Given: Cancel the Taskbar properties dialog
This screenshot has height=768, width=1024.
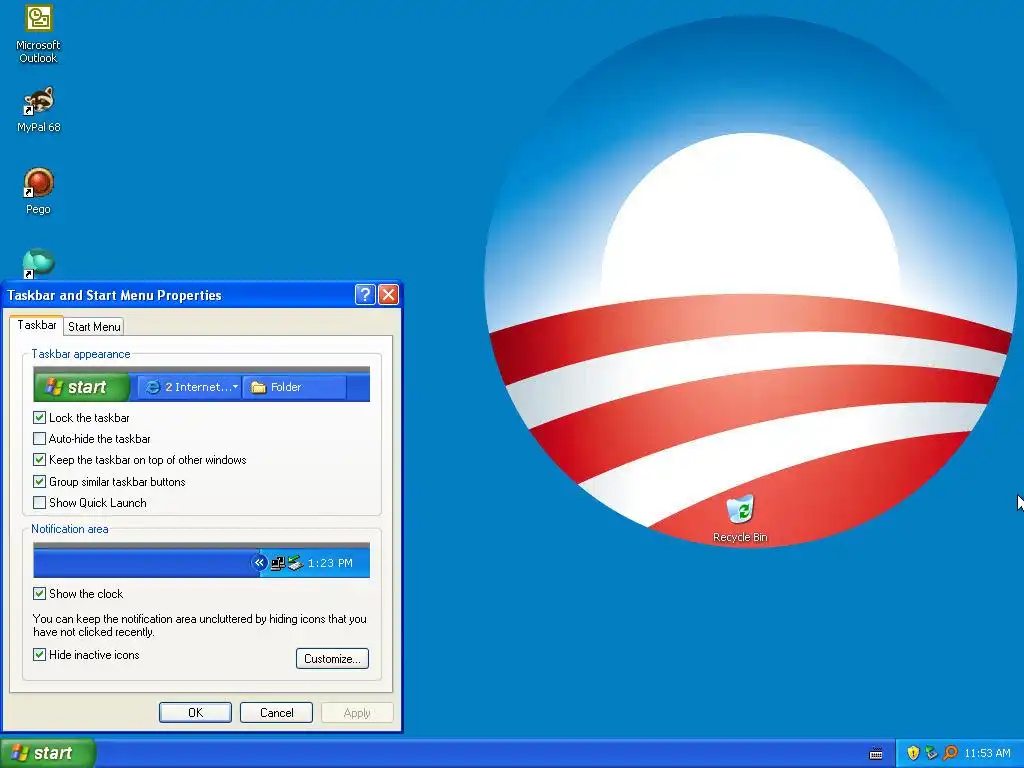Looking at the screenshot, I should coord(276,712).
